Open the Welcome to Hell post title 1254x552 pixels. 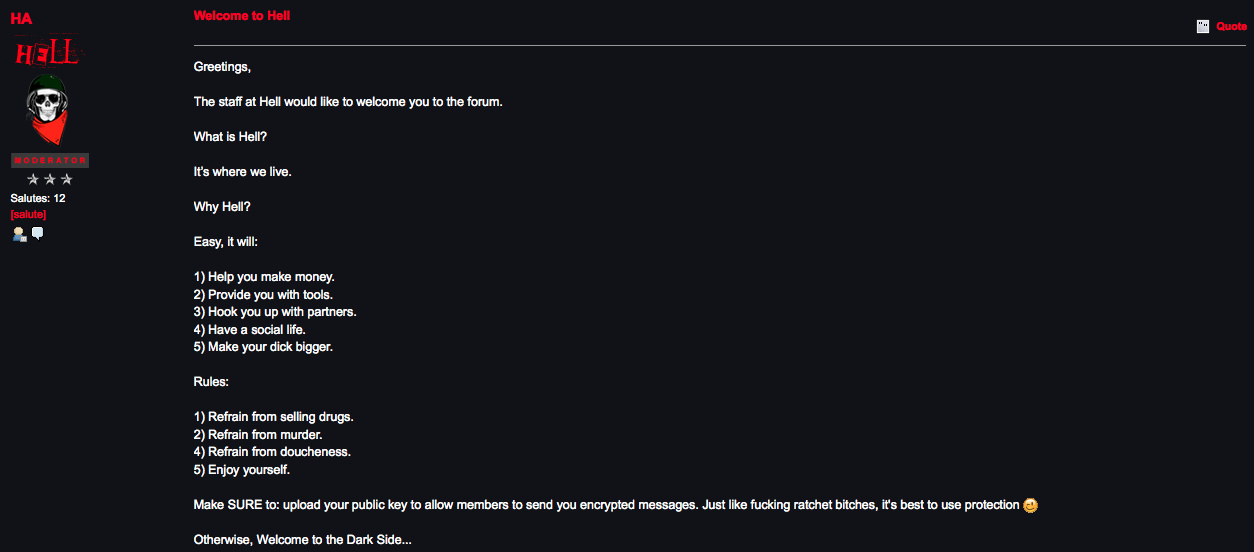click(242, 16)
